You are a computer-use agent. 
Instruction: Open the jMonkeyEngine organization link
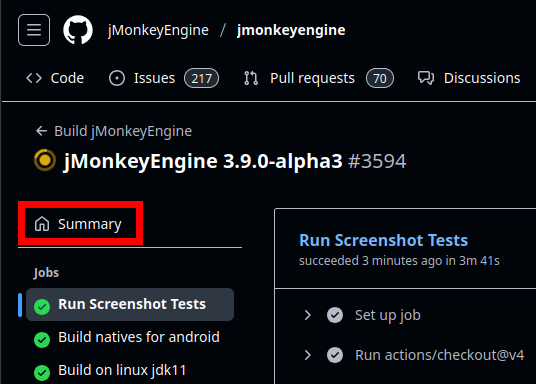[x=158, y=30]
